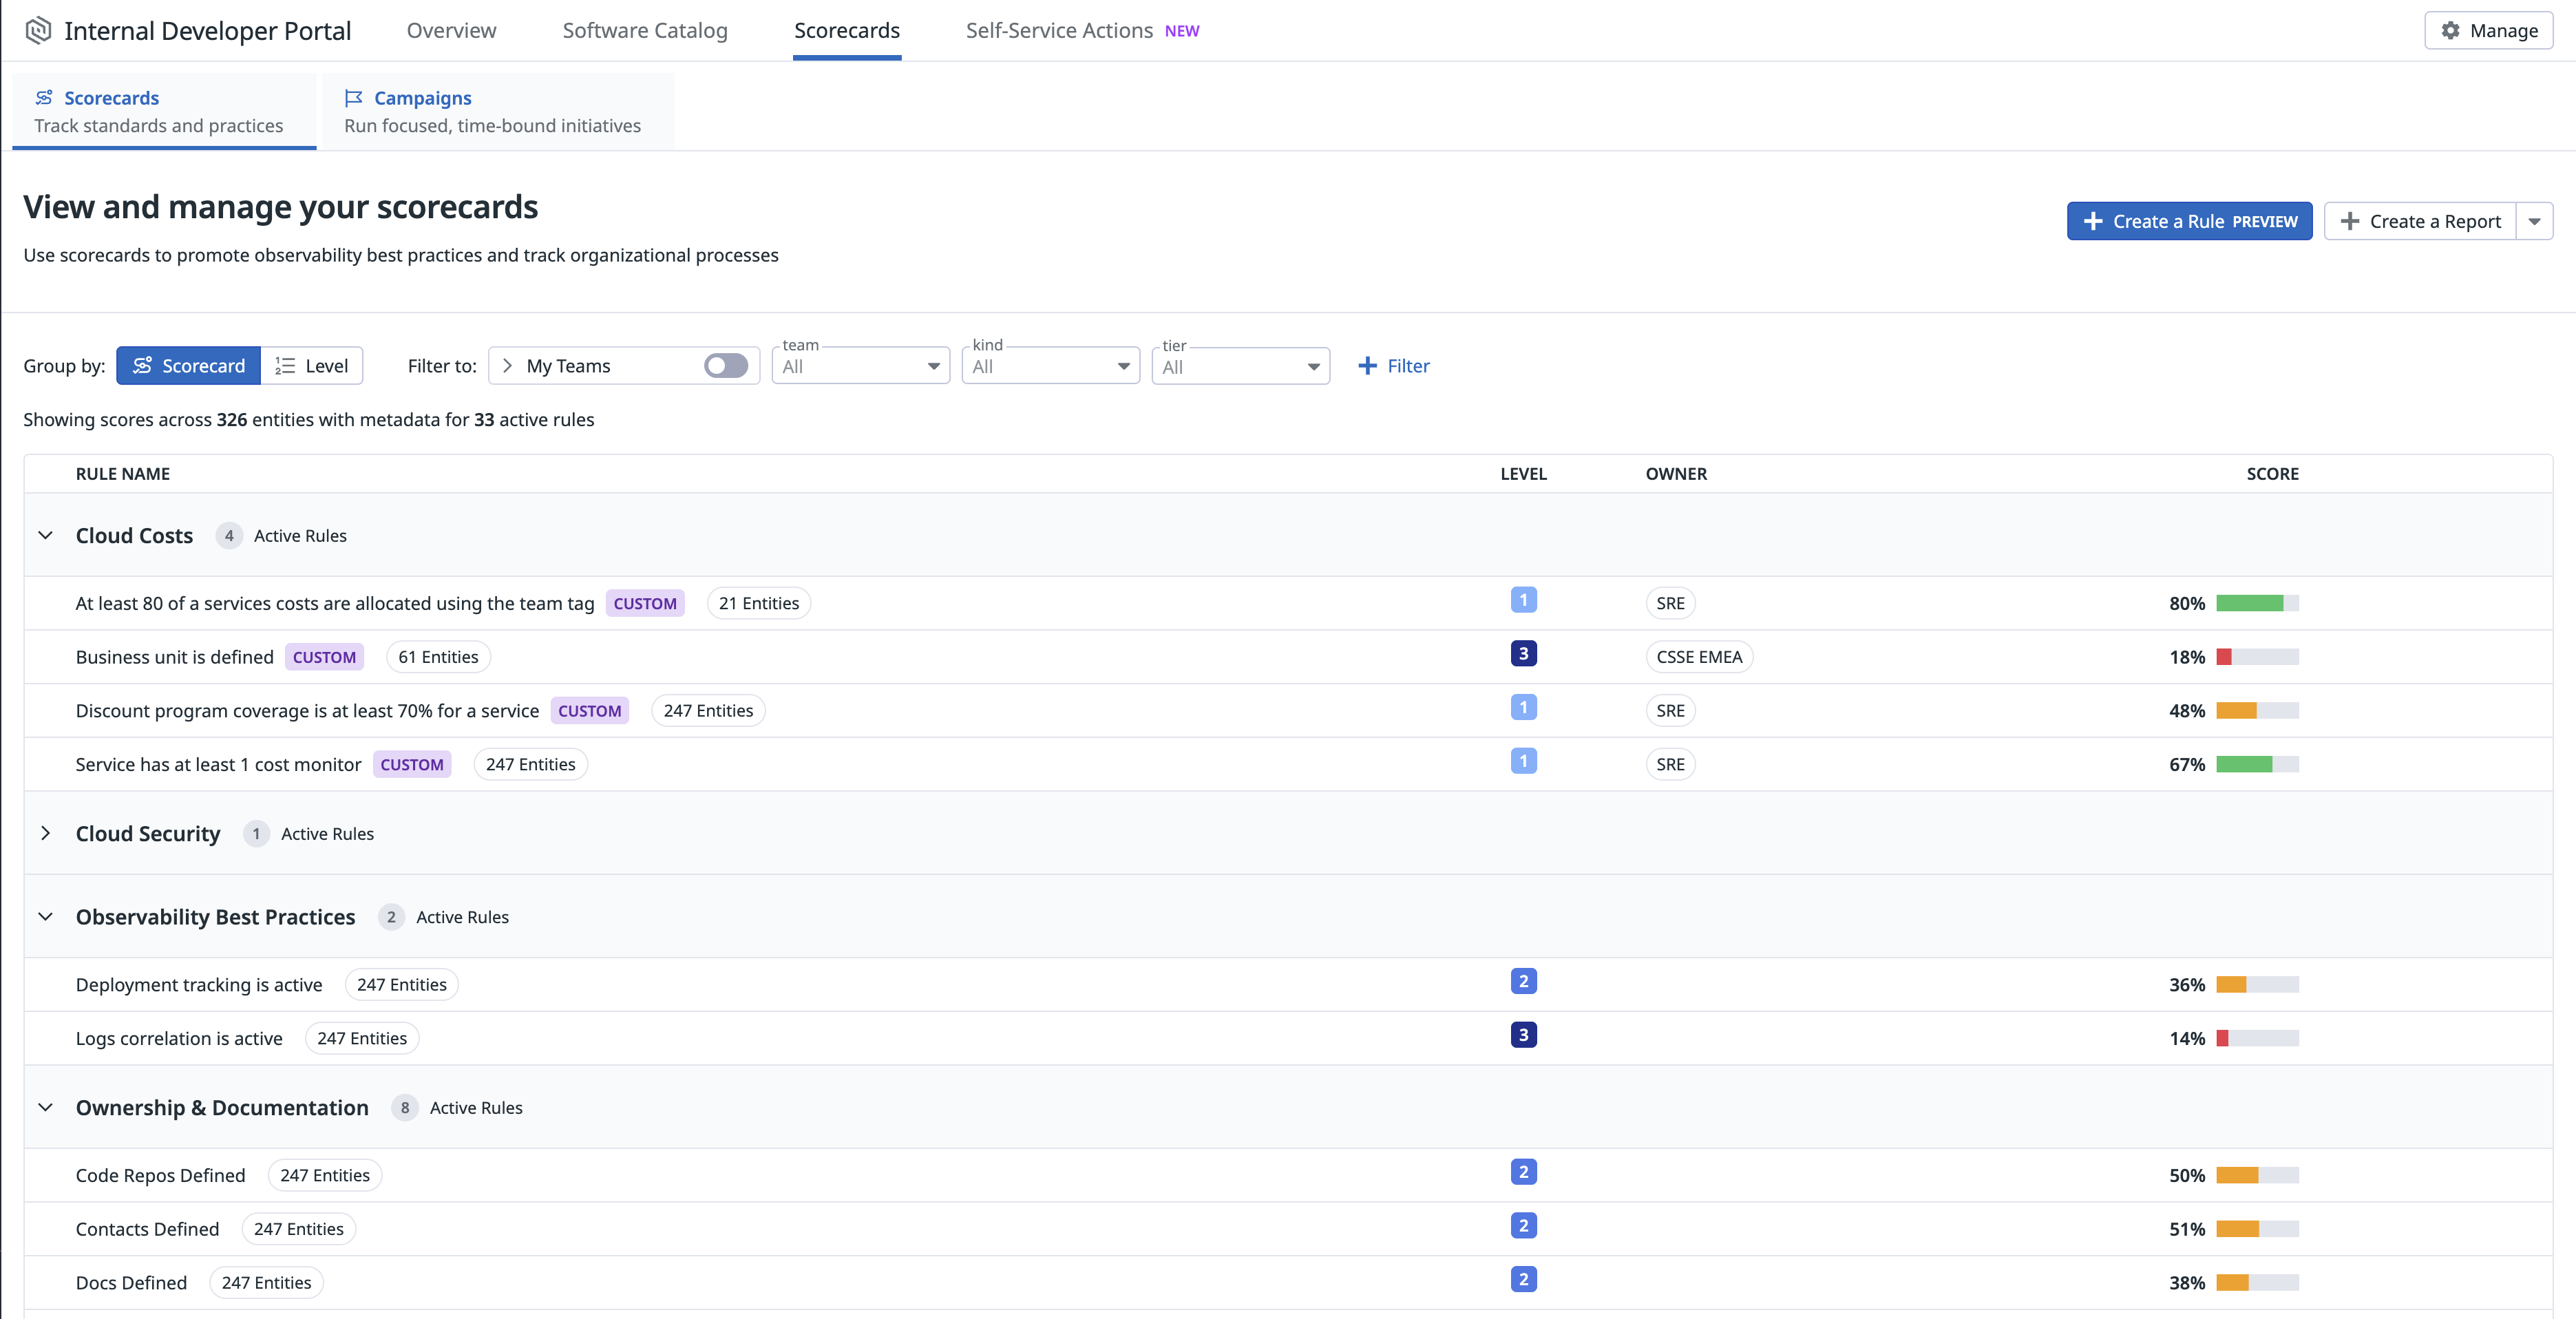
Task: Click the Create a Rule button
Action: (2189, 221)
